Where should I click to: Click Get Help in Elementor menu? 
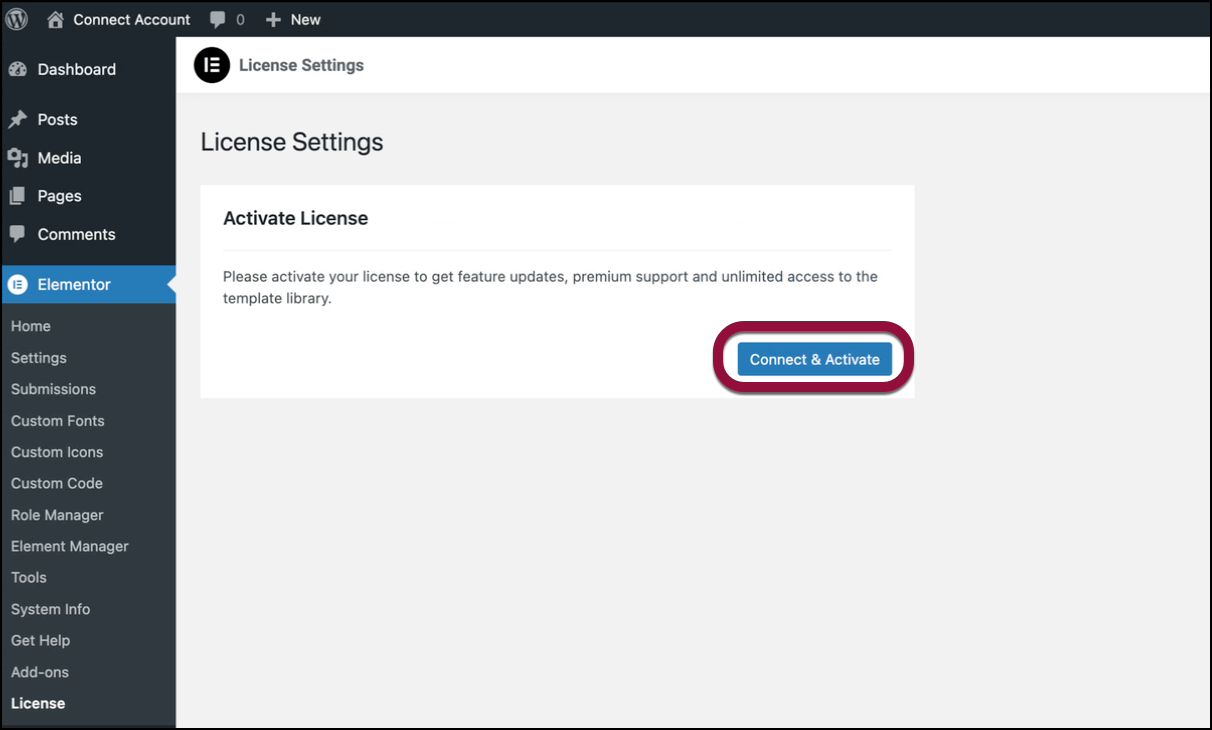[x=40, y=640]
